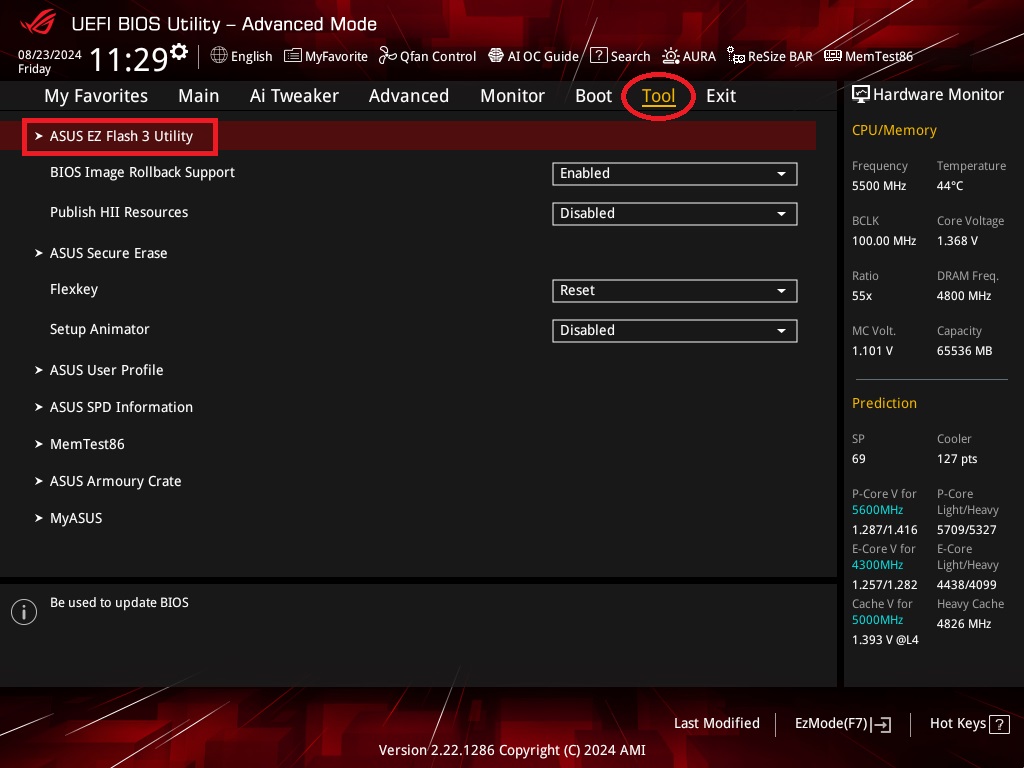Click the globe language icon
1024x768 pixels.
(x=219, y=56)
